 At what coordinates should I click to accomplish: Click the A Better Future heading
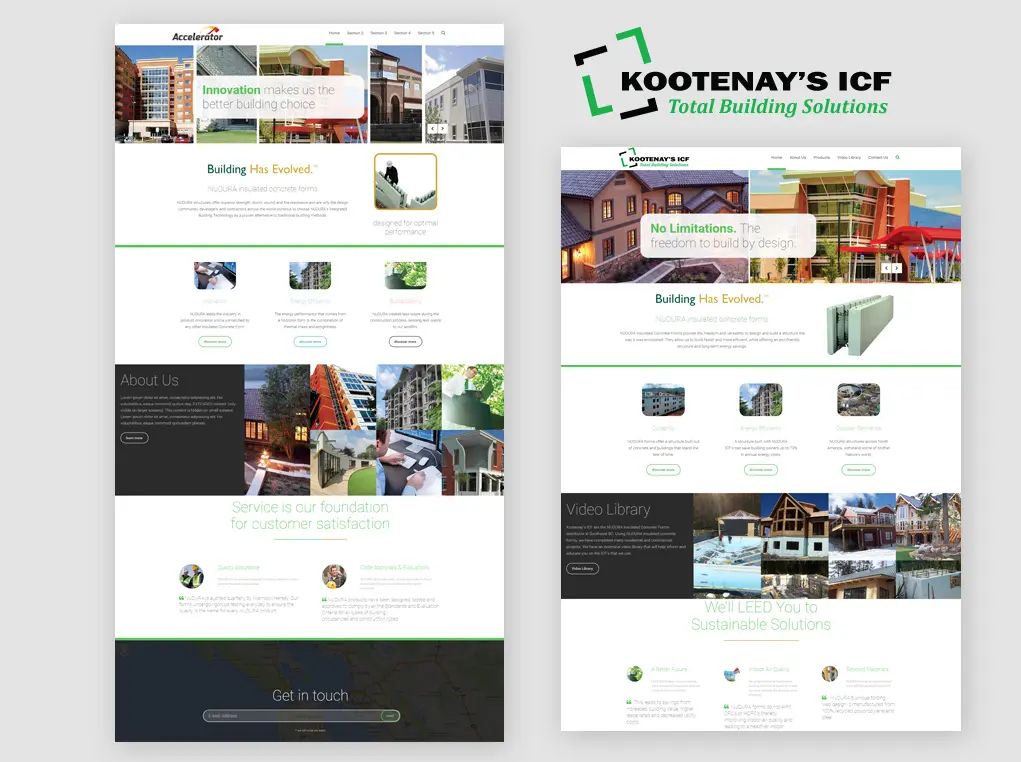[x=669, y=670]
